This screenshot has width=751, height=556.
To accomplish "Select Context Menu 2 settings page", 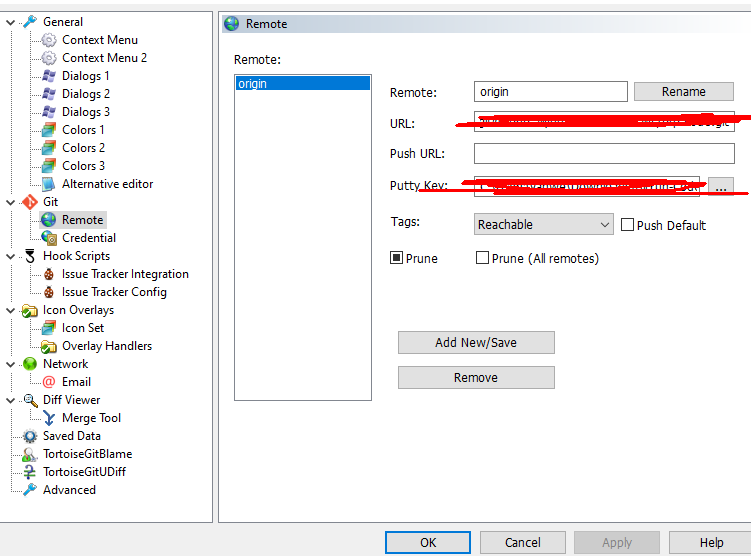I will 104,58.
